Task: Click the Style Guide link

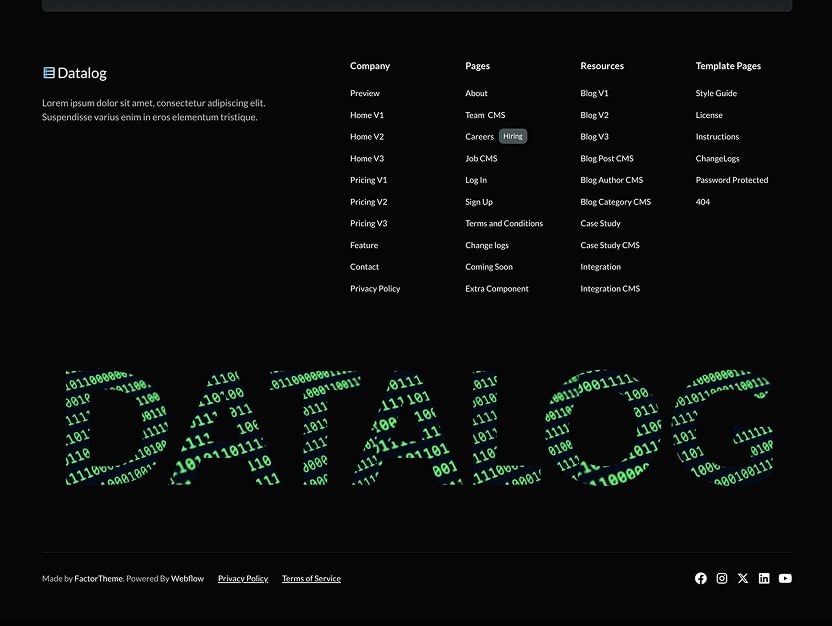Action: pyautogui.click(x=715, y=93)
